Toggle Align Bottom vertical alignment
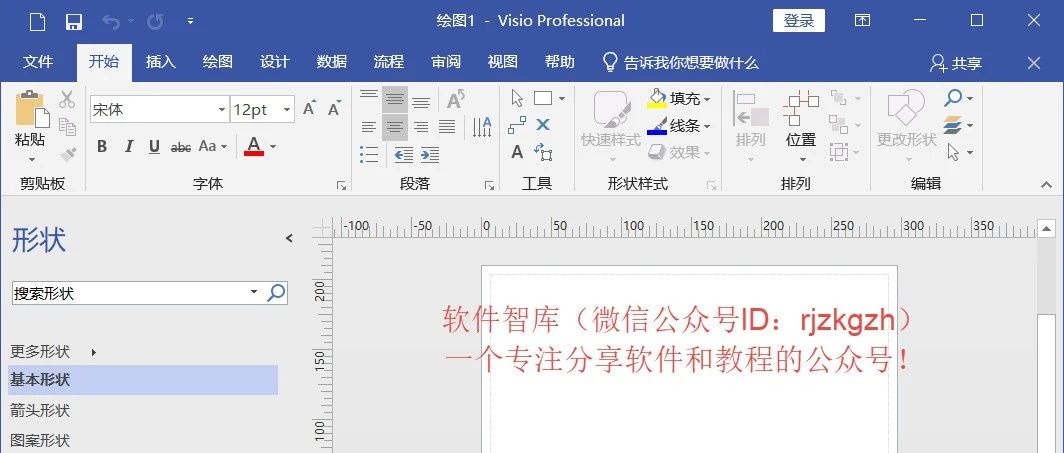Screen dimensions: 1064x453 421,100
